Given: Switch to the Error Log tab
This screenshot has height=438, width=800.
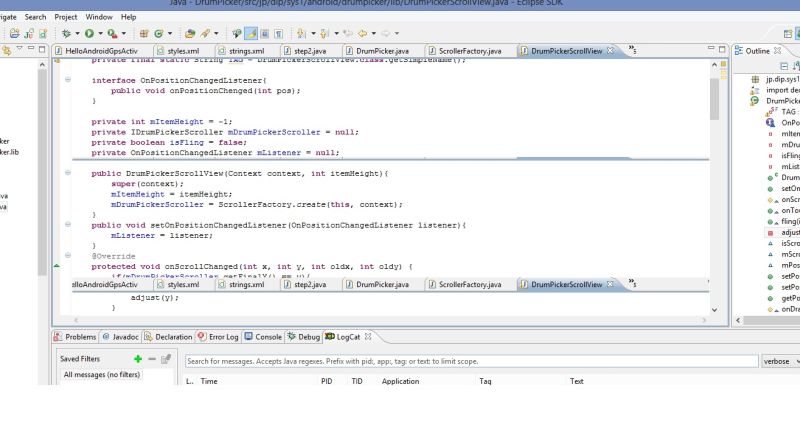Looking at the screenshot, I should [x=218, y=336].
